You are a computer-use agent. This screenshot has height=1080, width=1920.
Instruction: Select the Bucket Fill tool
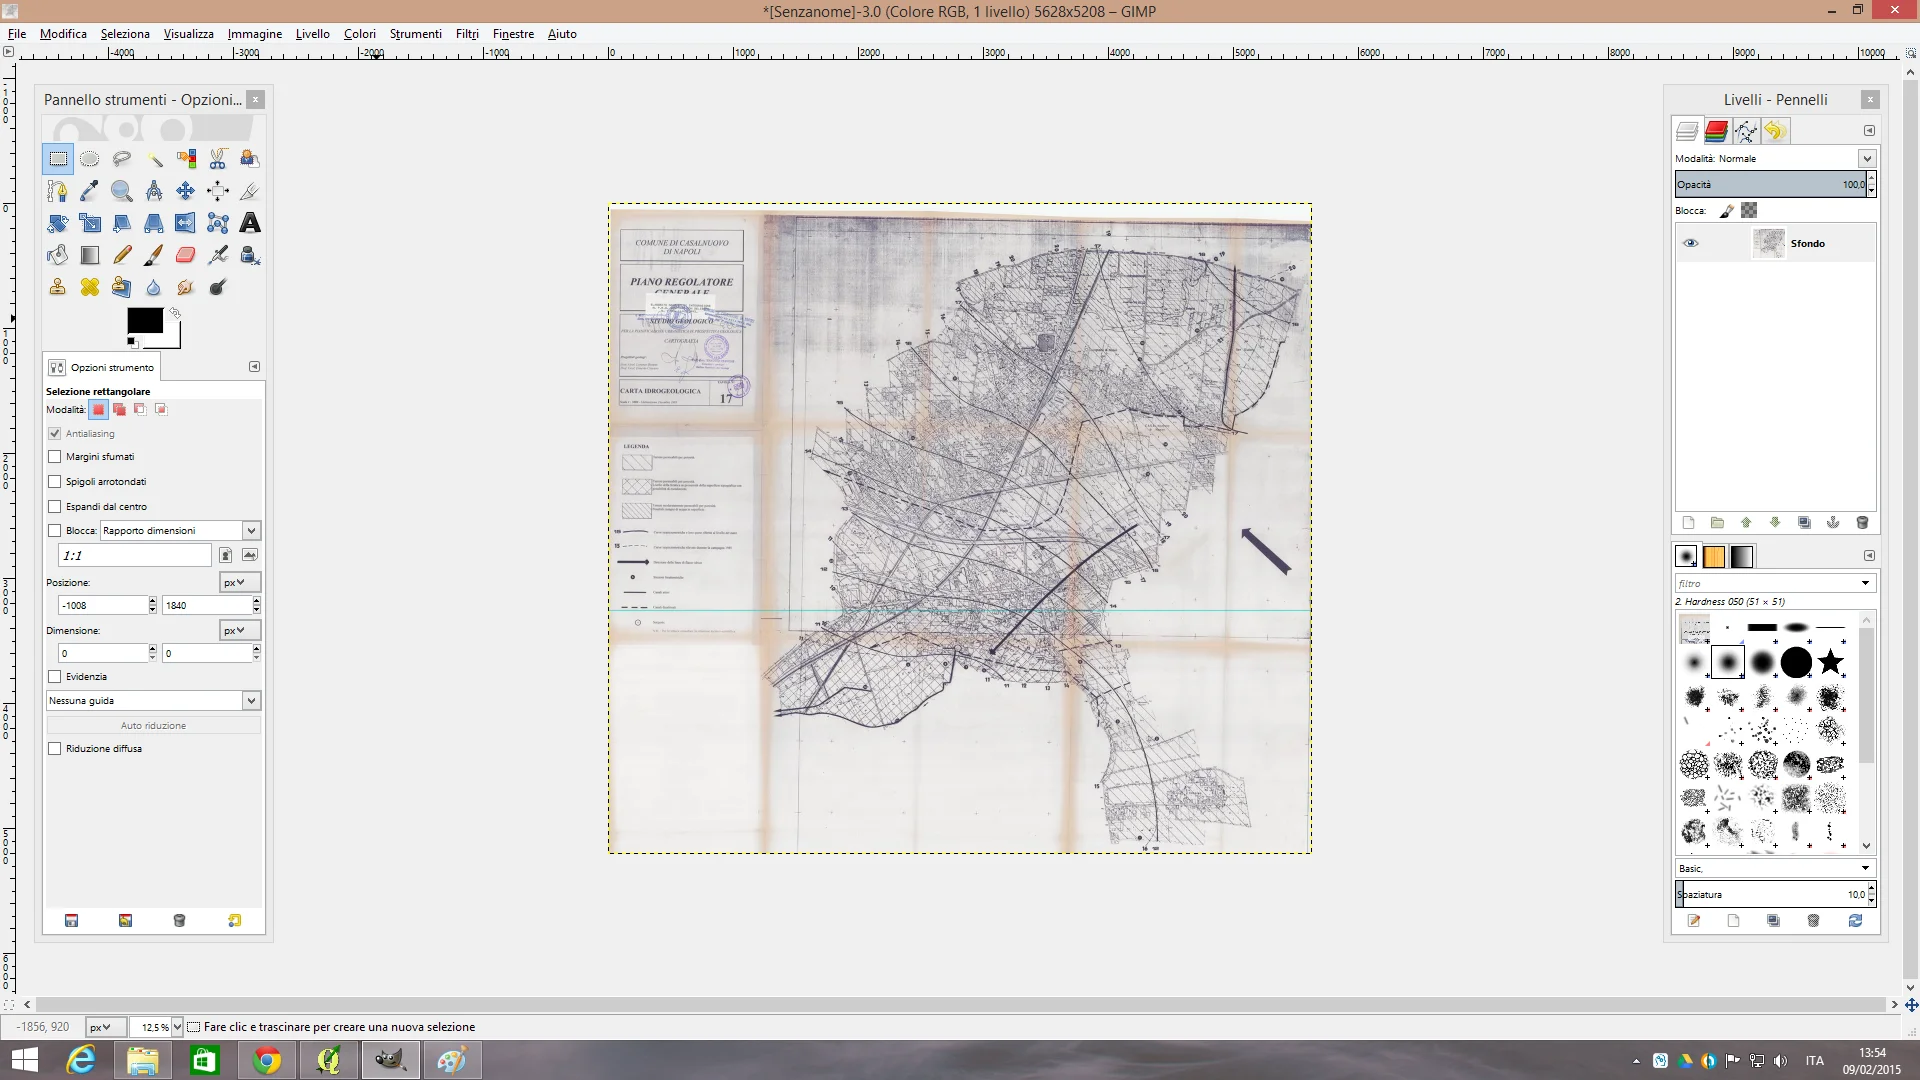[58, 255]
